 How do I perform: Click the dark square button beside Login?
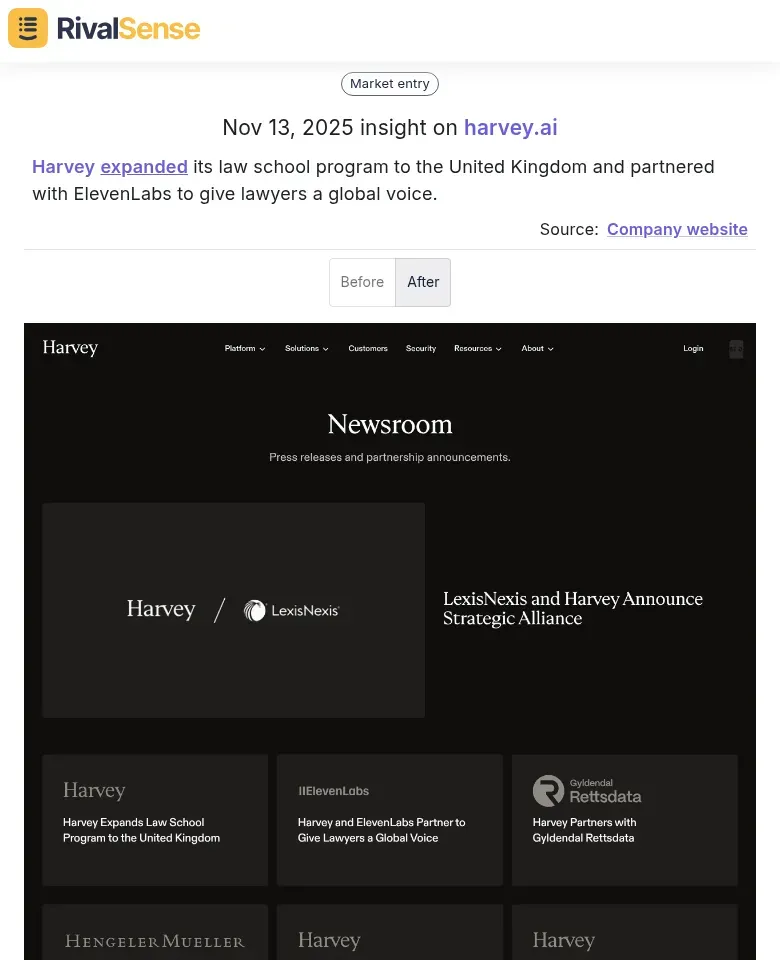tap(736, 349)
